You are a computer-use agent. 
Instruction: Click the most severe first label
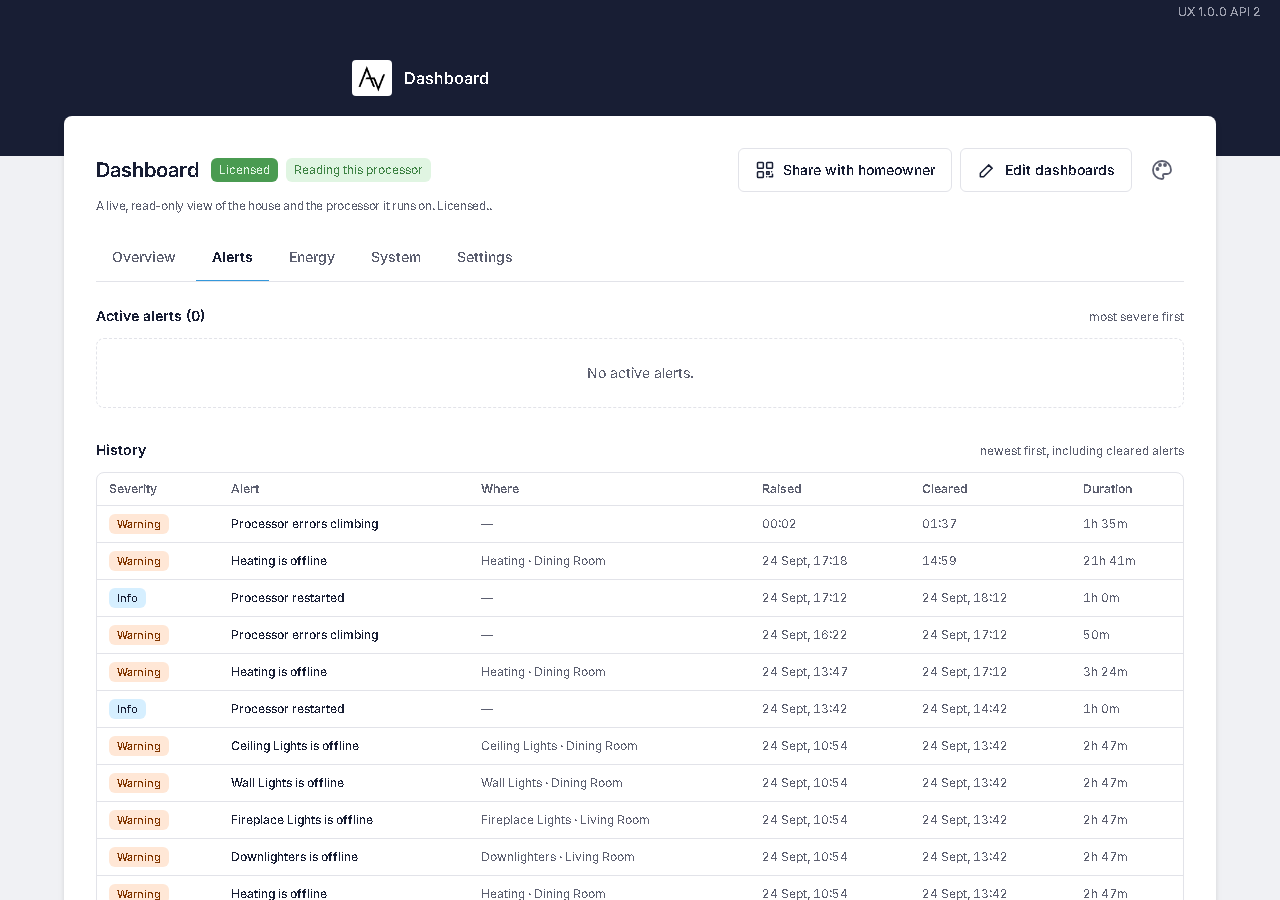1136,317
